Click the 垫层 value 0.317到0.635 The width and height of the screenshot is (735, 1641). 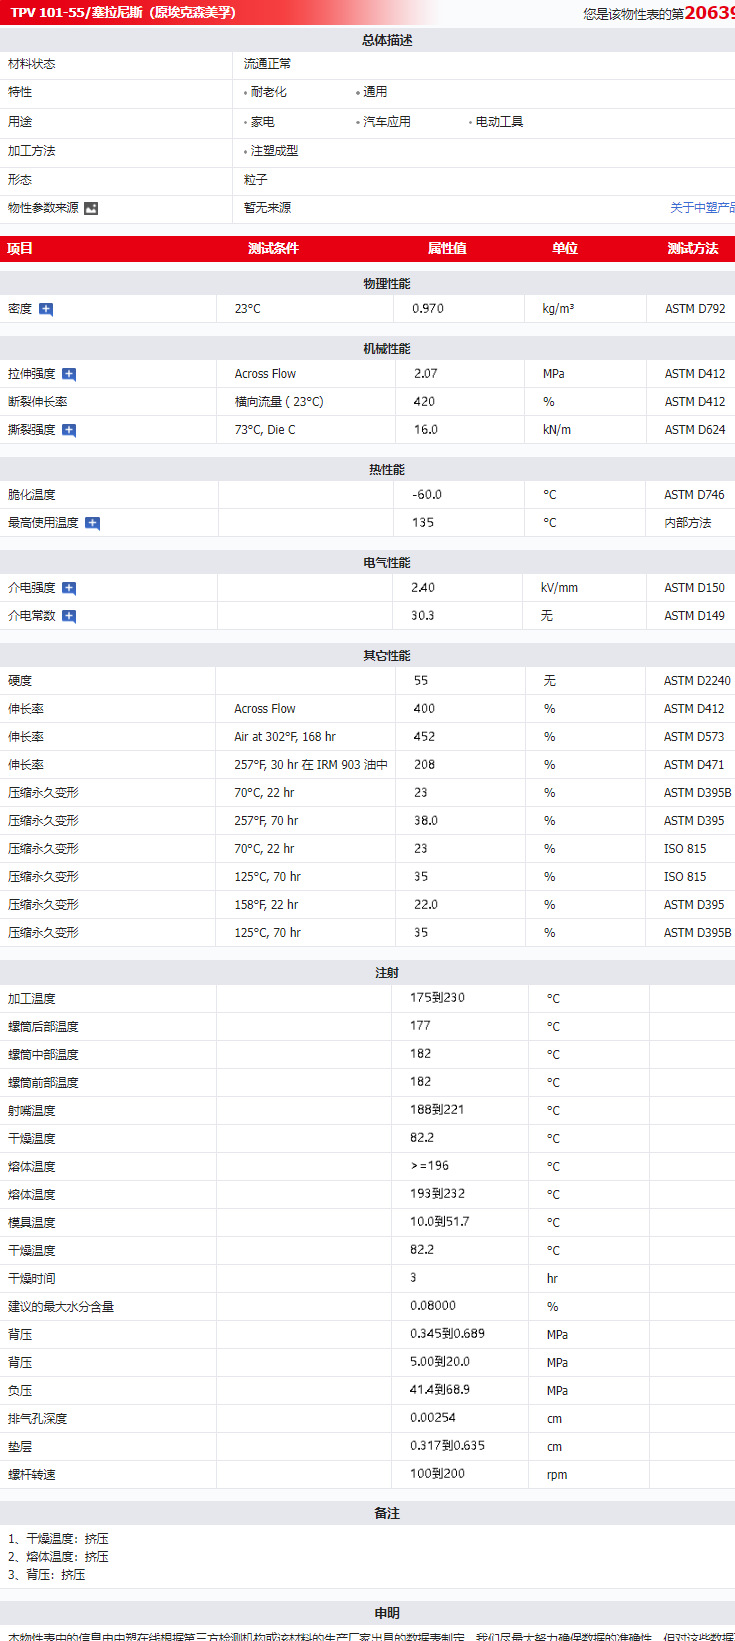coord(447,1446)
